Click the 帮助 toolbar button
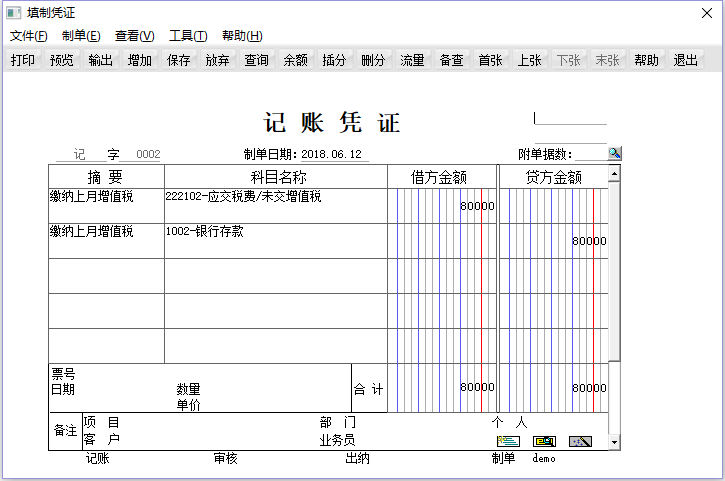Viewport: 725px width, 481px height. point(646,60)
